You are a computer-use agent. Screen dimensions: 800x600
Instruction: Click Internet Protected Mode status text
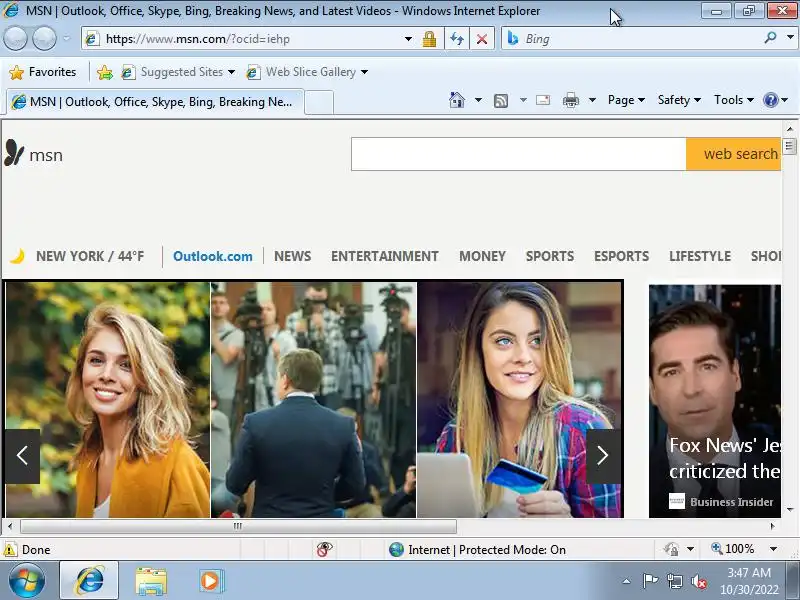point(487,549)
